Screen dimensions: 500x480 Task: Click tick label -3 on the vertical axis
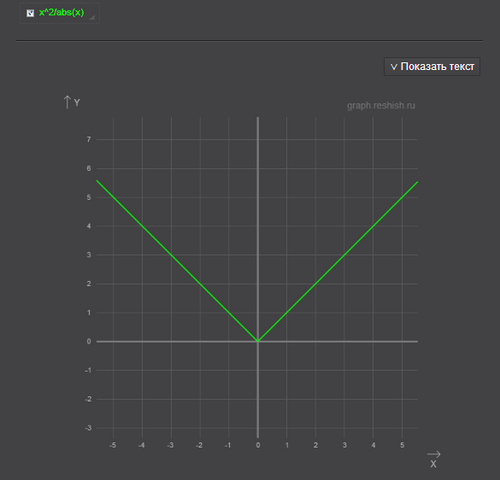(88, 428)
